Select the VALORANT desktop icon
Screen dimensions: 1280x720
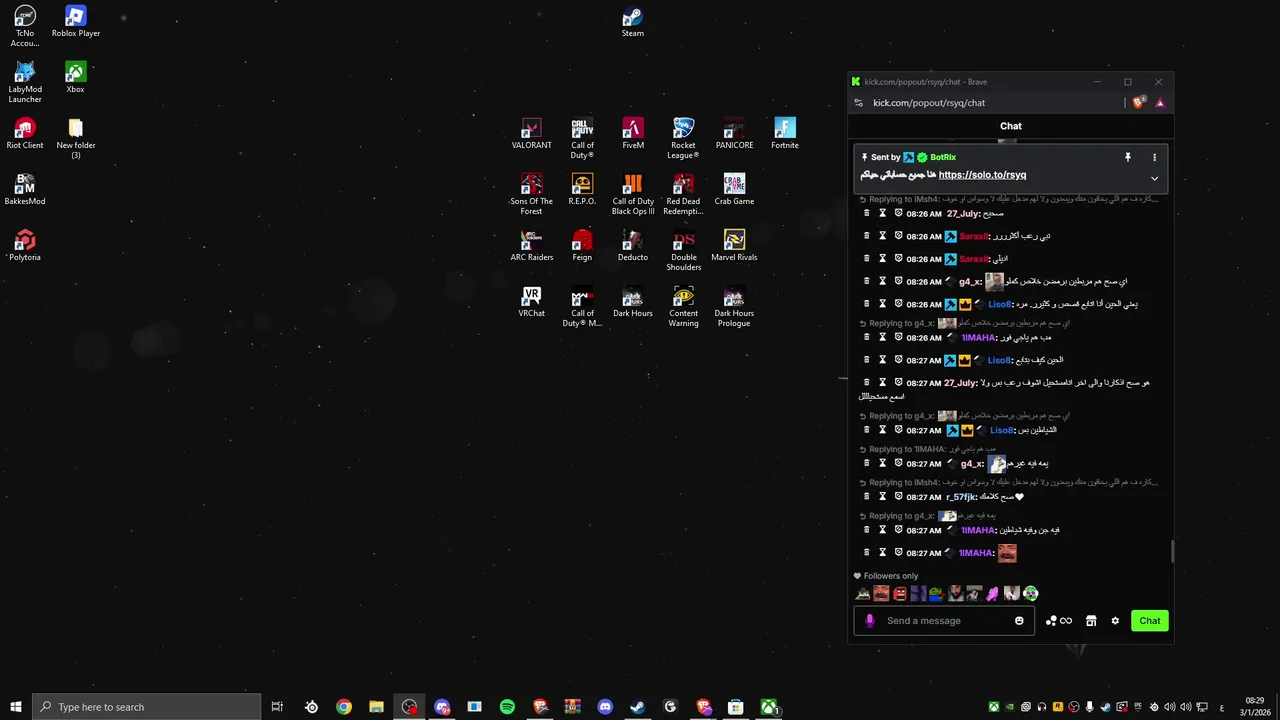click(x=531, y=134)
